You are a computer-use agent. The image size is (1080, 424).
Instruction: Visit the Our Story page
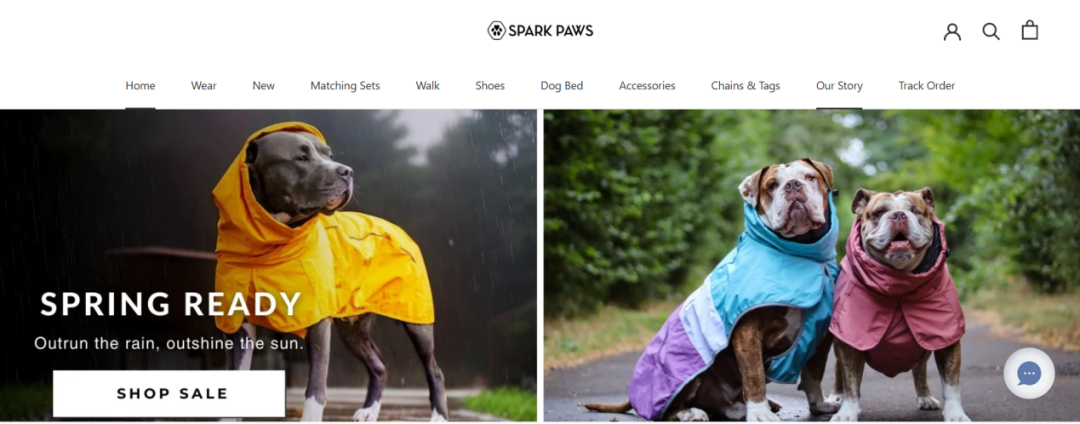pyautogui.click(x=839, y=85)
